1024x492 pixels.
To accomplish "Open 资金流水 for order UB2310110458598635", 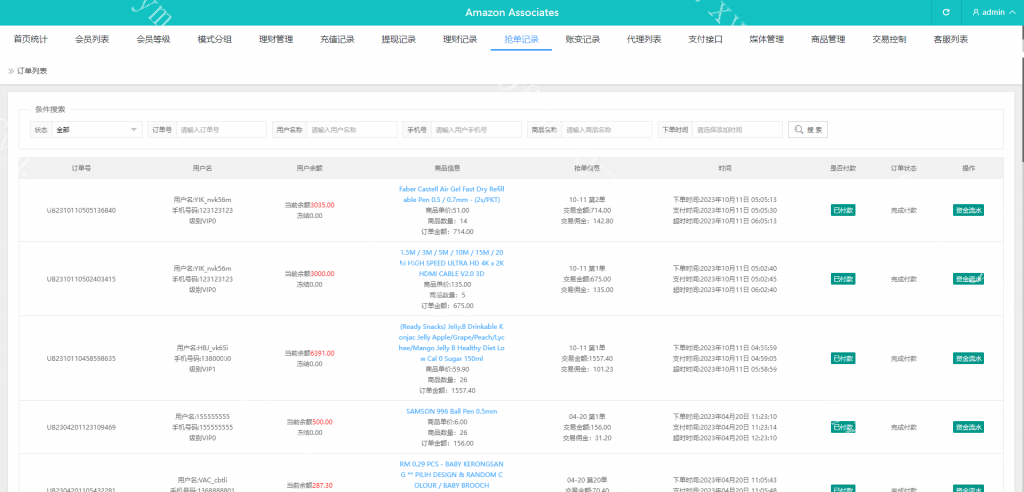I will pos(968,359).
